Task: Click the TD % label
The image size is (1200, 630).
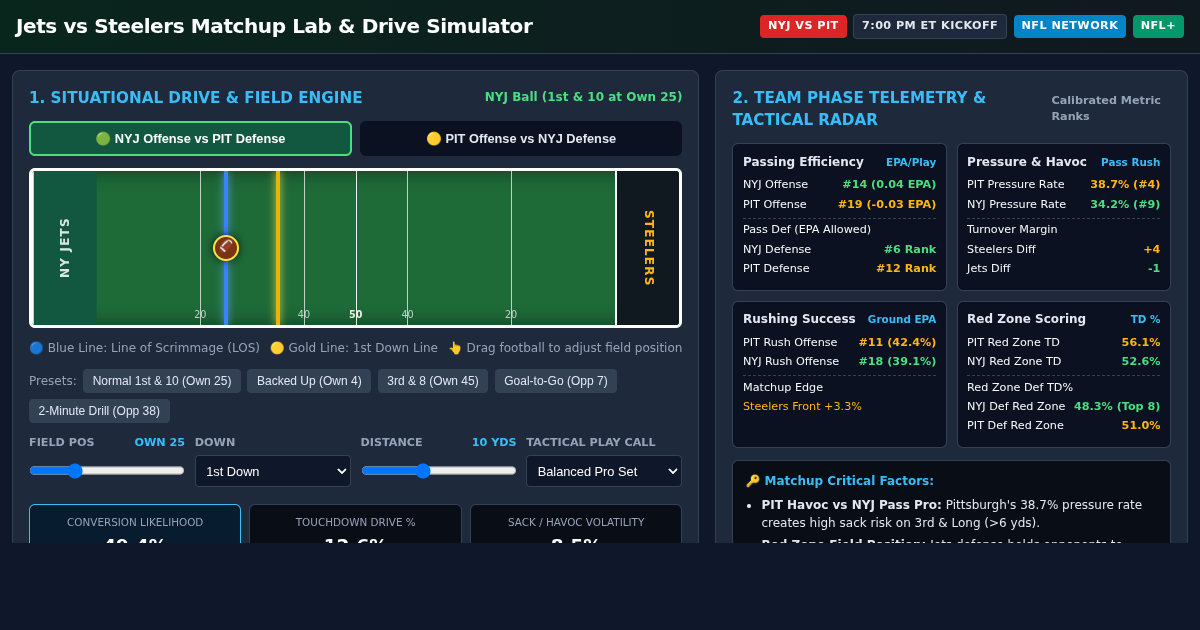Action: pos(1146,320)
